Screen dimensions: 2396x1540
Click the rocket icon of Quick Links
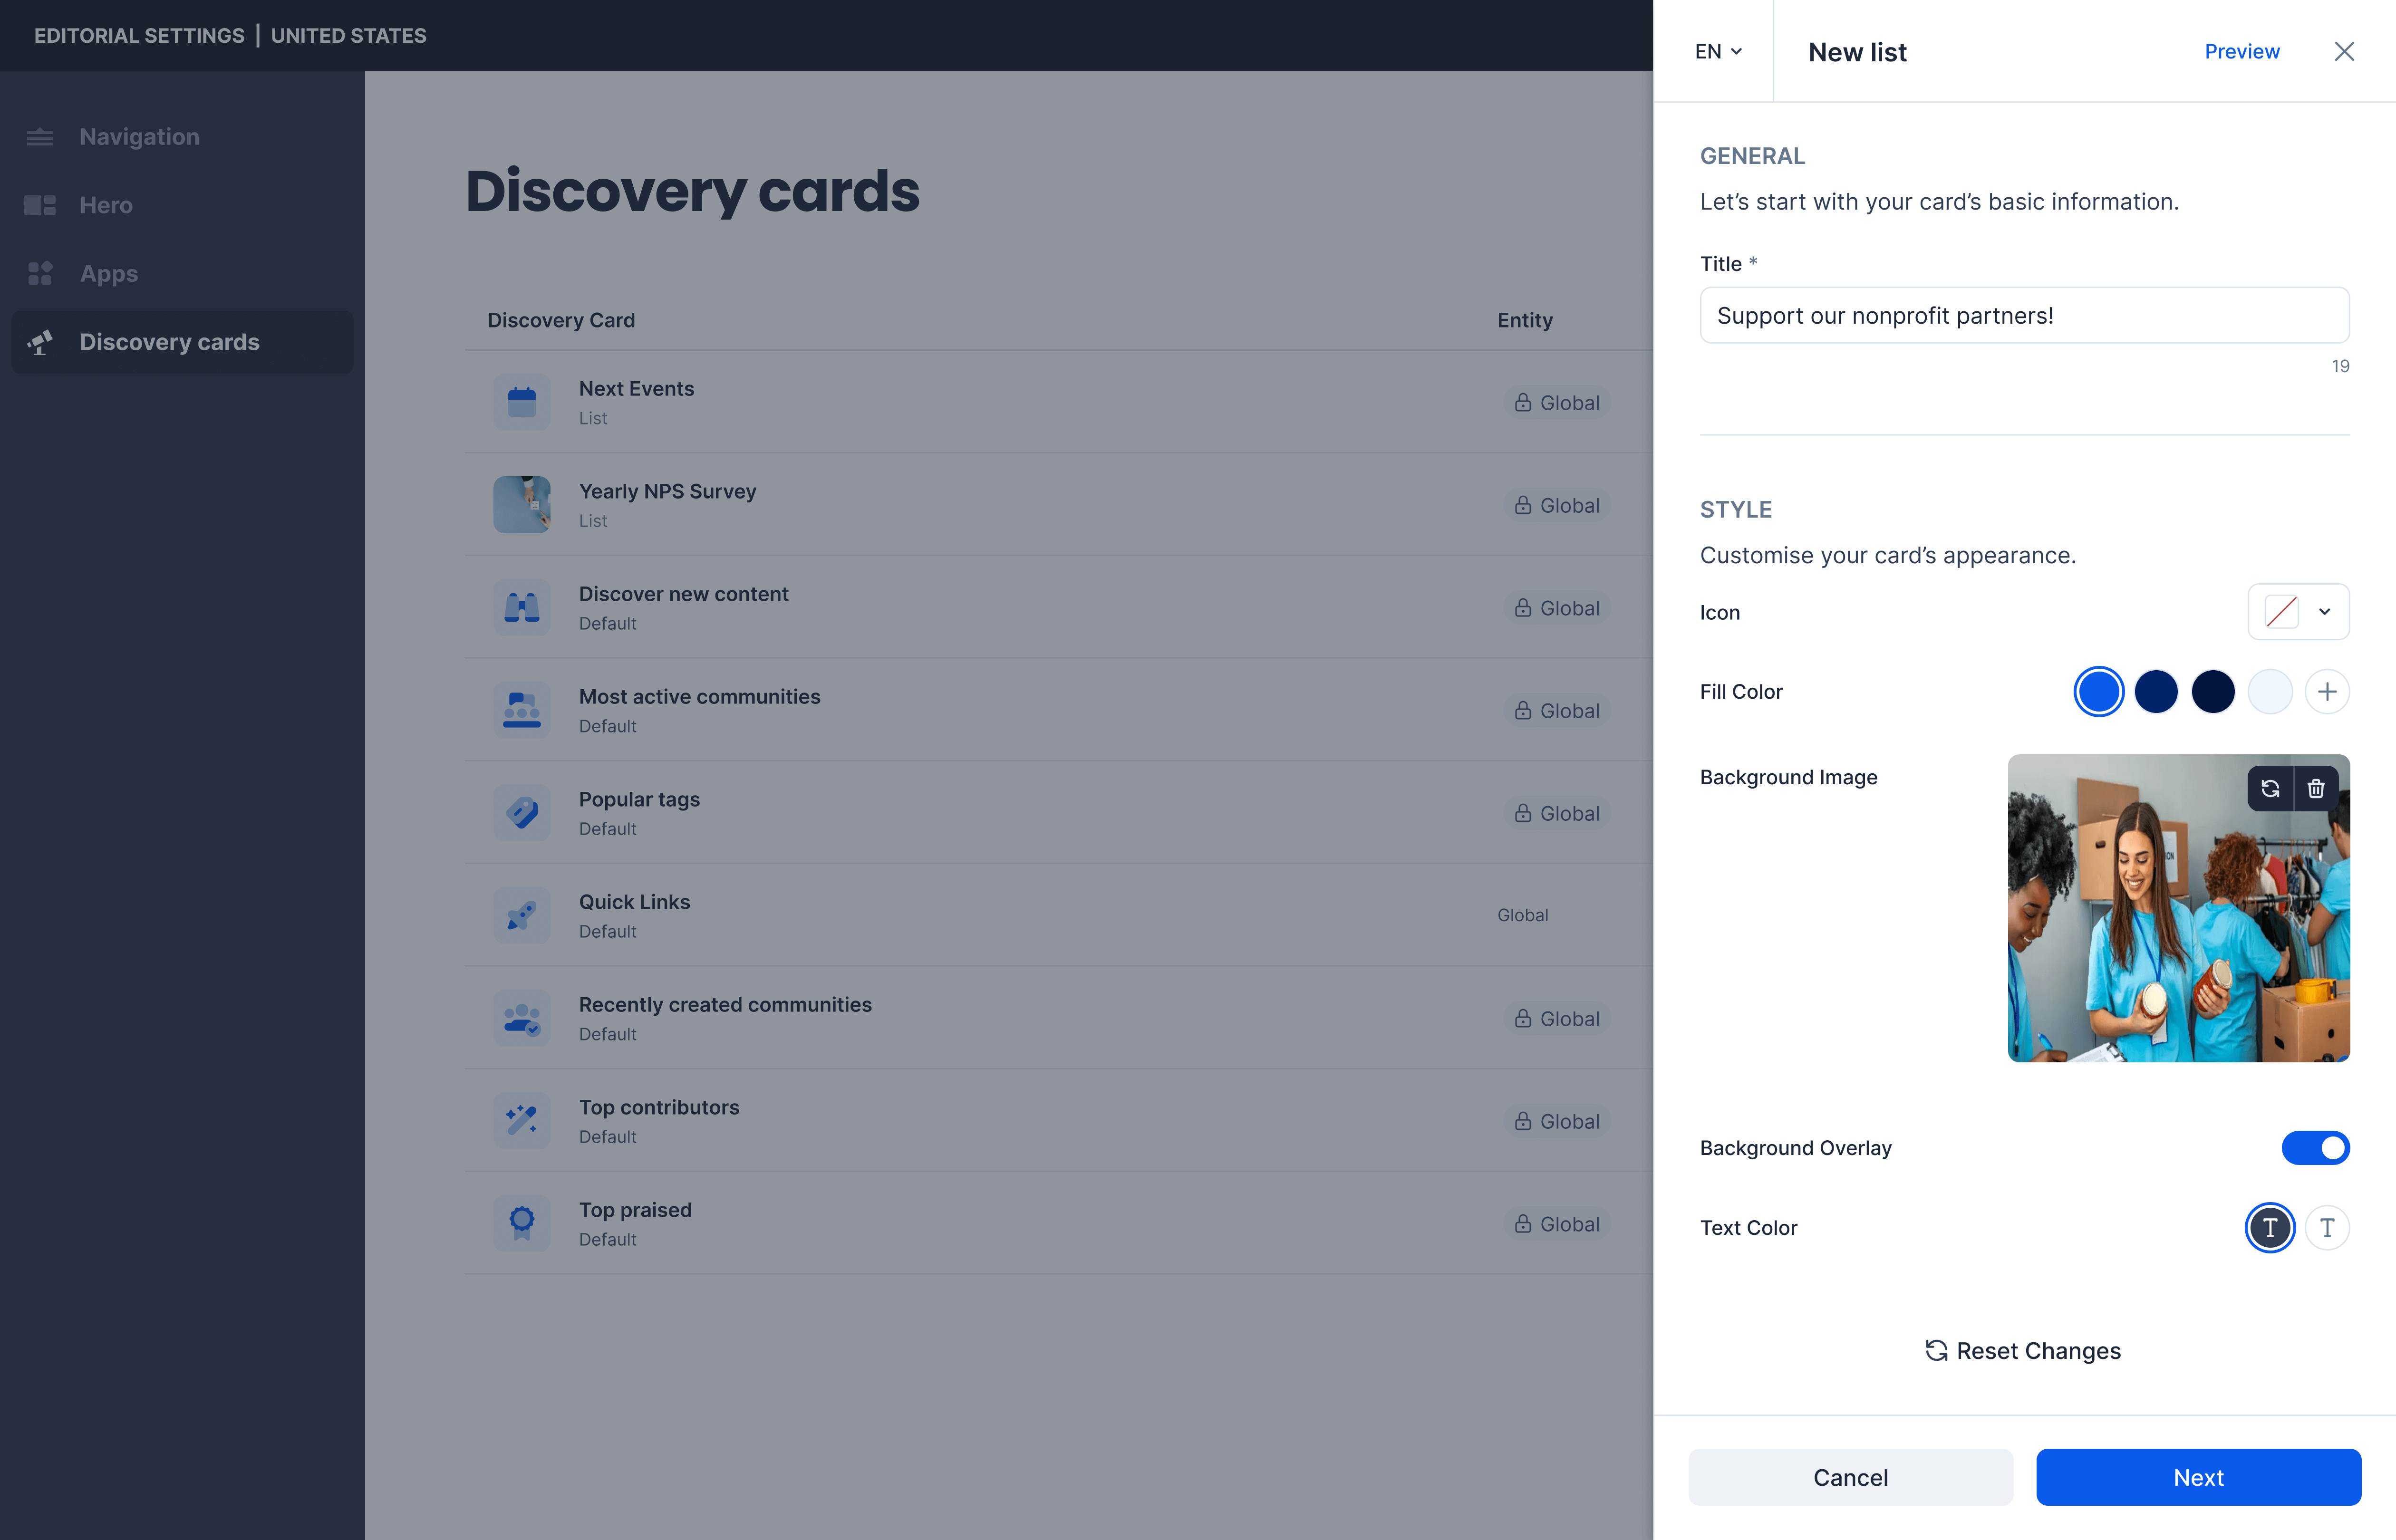(522, 915)
